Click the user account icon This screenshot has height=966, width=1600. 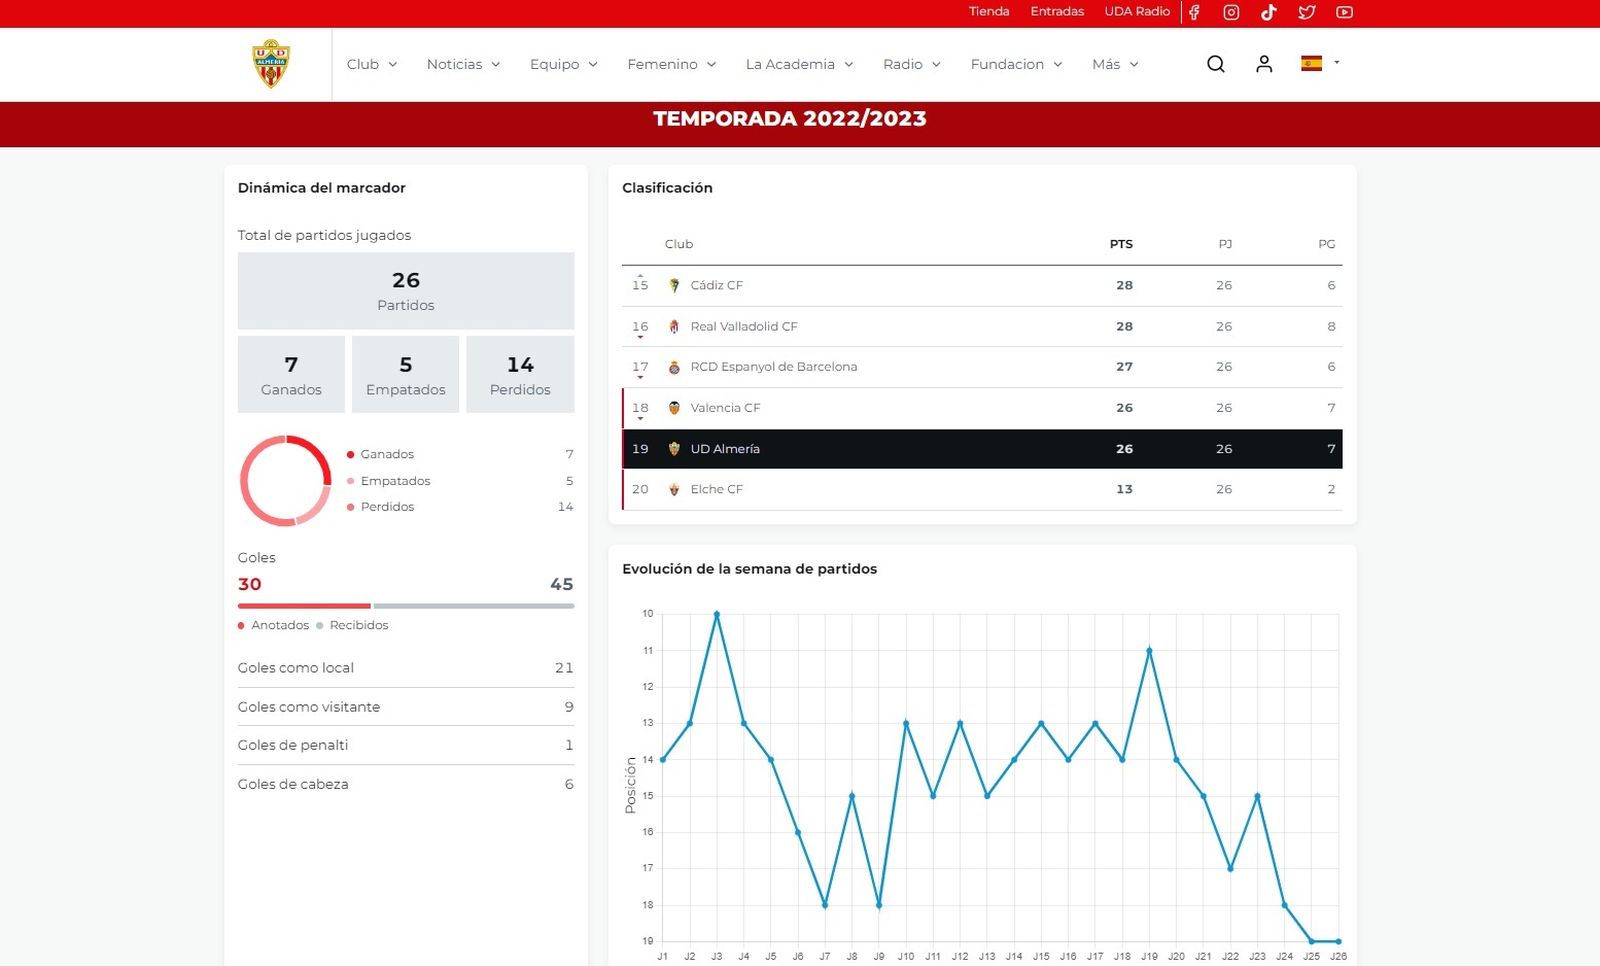pyautogui.click(x=1264, y=63)
